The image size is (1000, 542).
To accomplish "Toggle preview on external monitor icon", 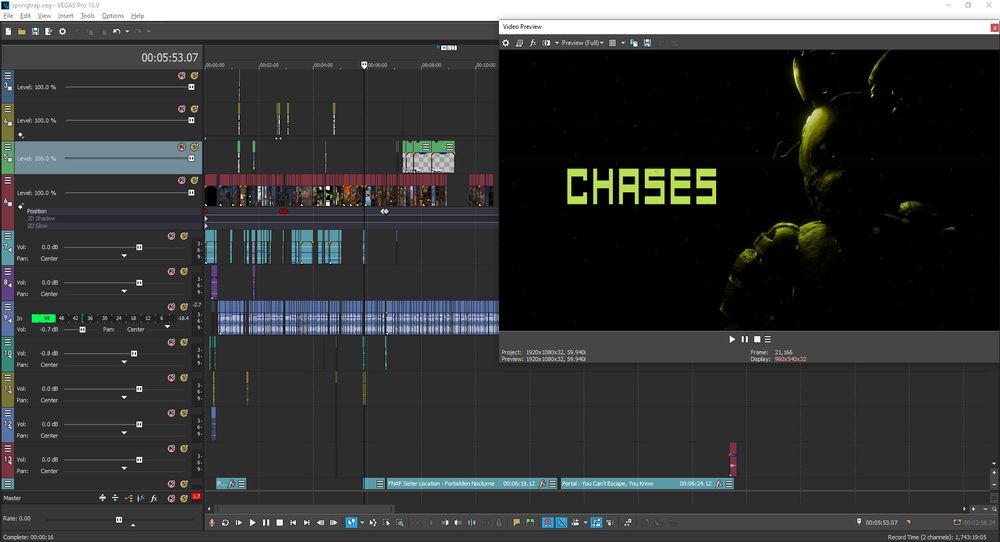I will [519, 43].
